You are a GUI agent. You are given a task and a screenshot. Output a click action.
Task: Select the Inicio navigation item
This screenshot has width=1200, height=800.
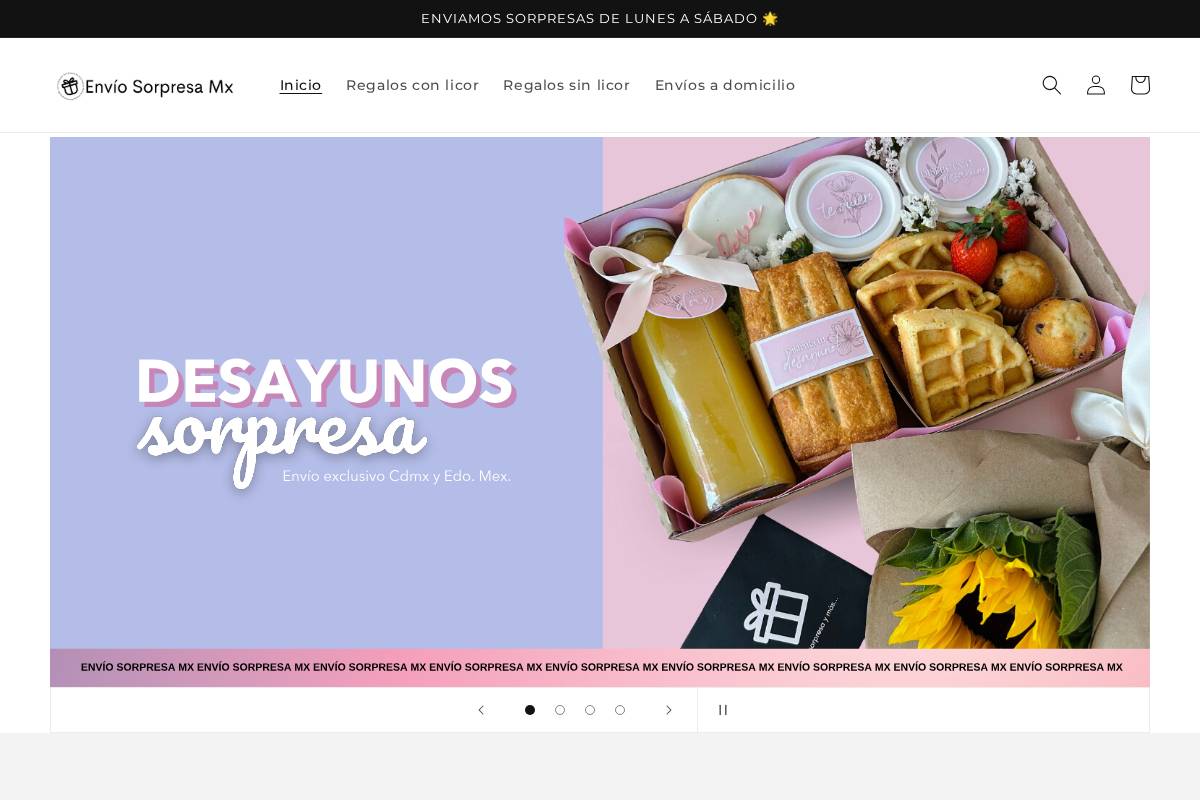[300, 85]
